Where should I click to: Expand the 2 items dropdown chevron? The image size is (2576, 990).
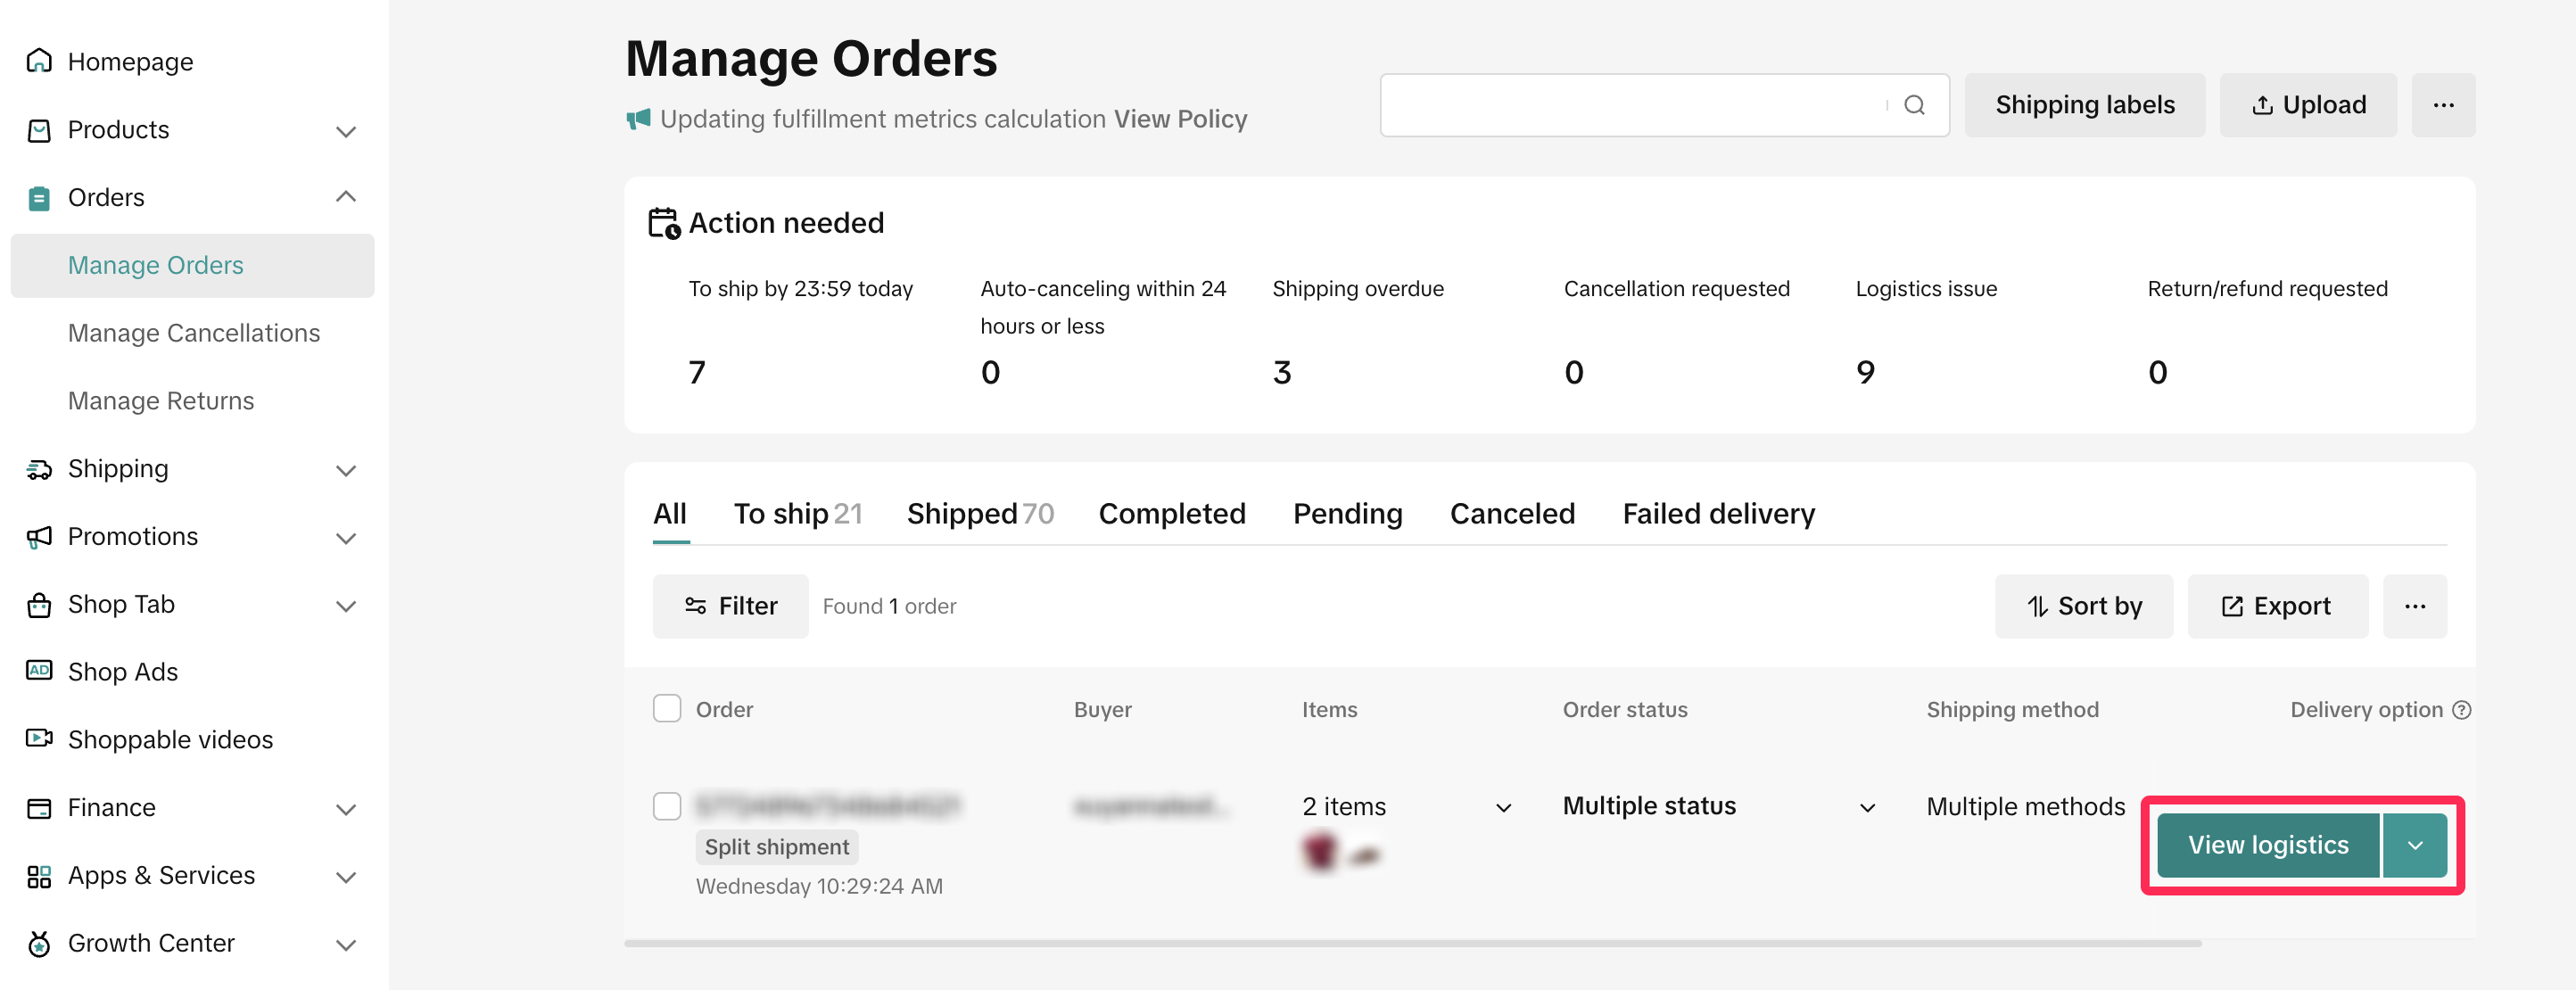pyautogui.click(x=1503, y=807)
